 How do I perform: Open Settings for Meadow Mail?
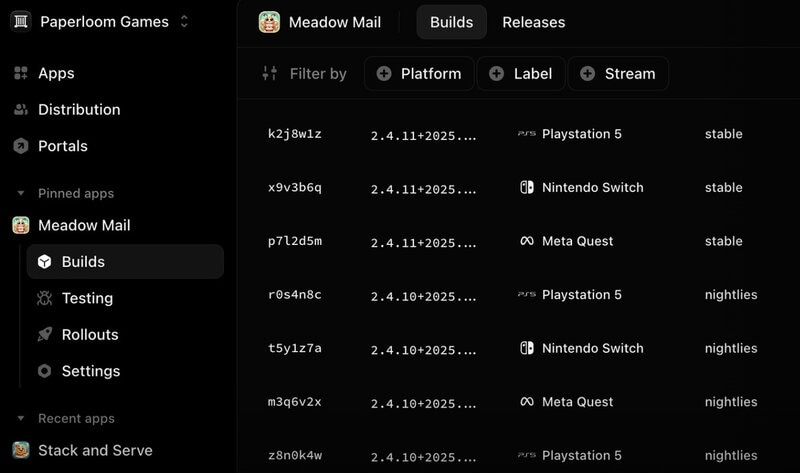tap(91, 371)
